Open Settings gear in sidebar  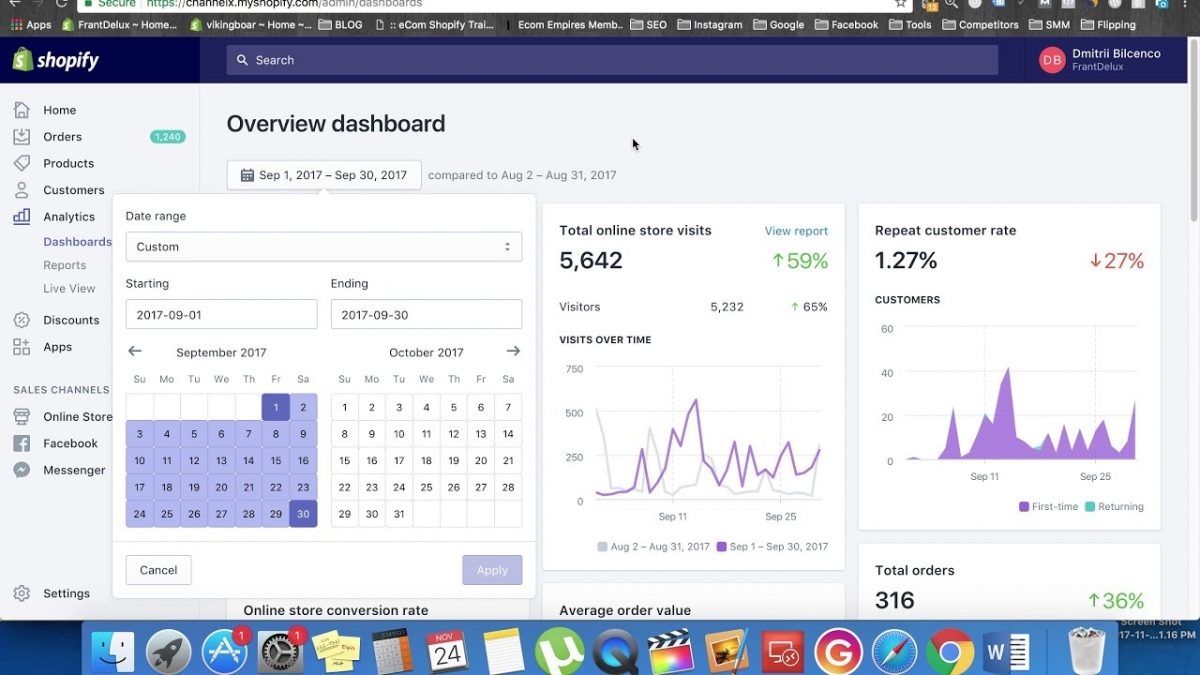21,593
